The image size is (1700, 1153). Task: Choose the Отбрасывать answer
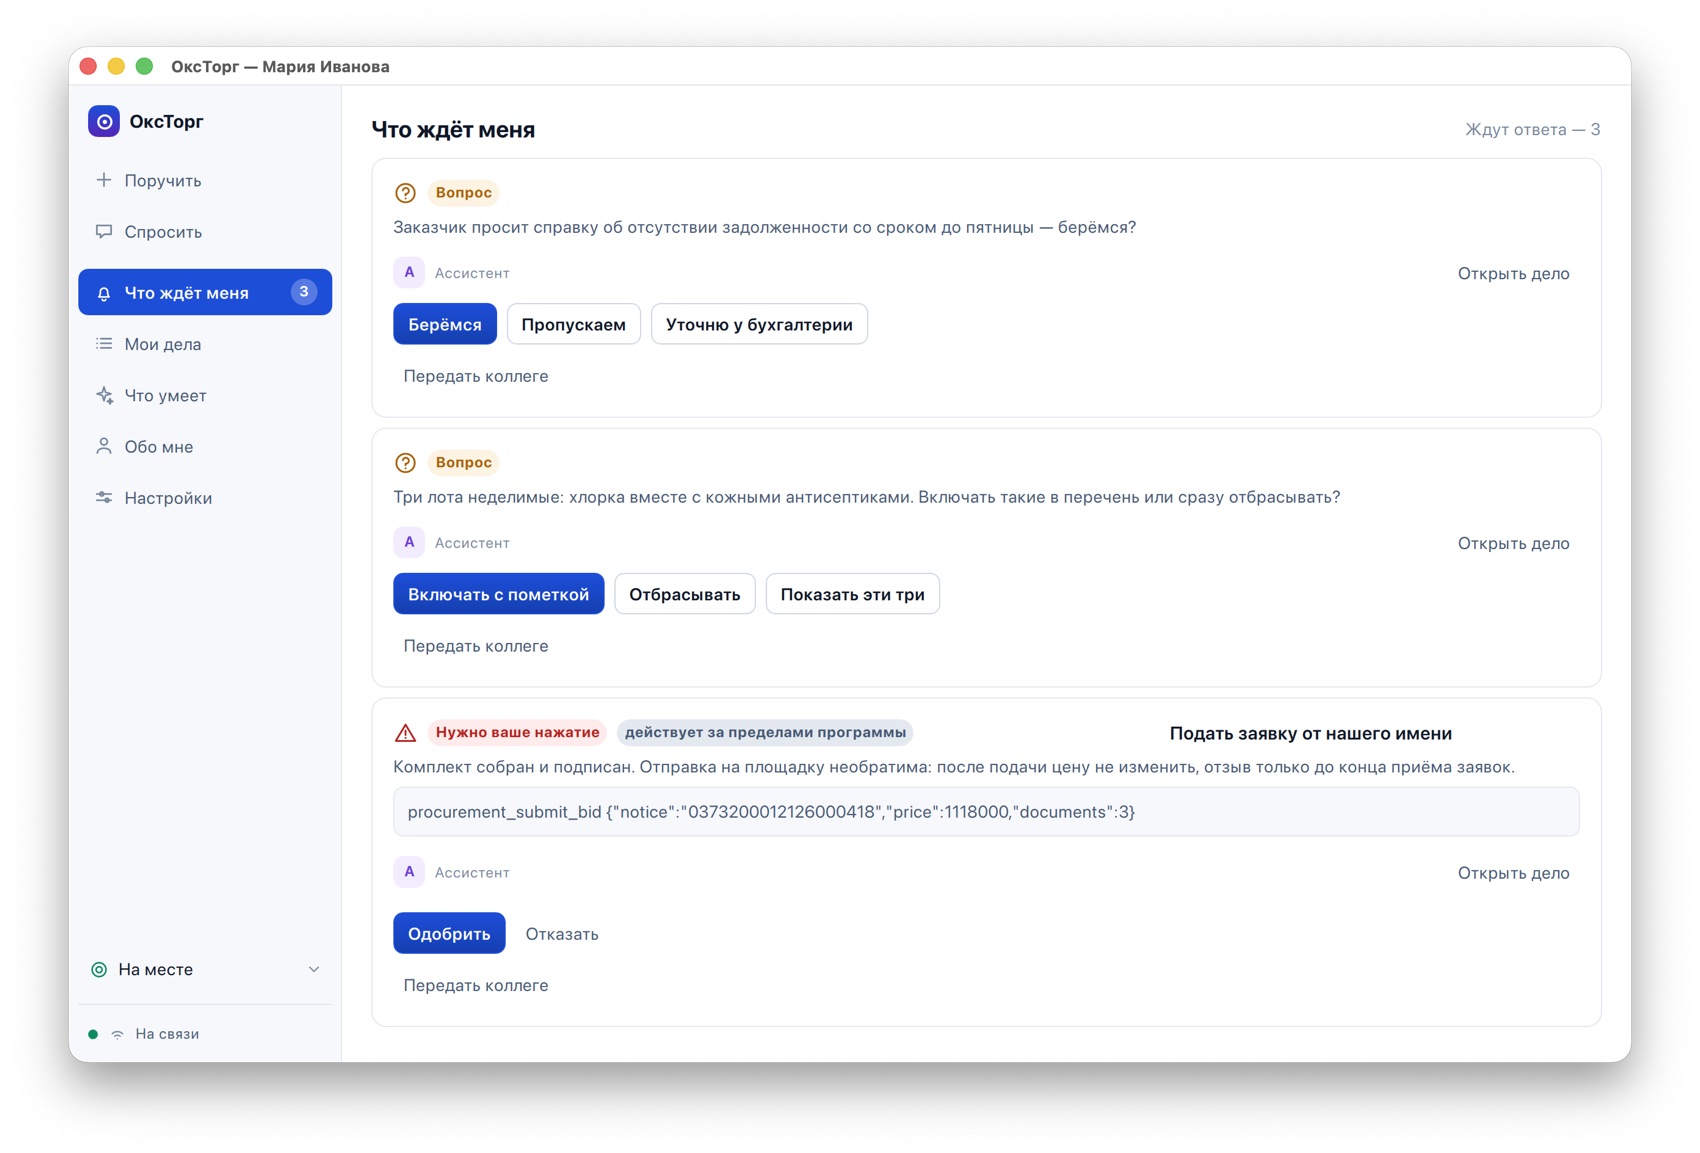pos(684,594)
